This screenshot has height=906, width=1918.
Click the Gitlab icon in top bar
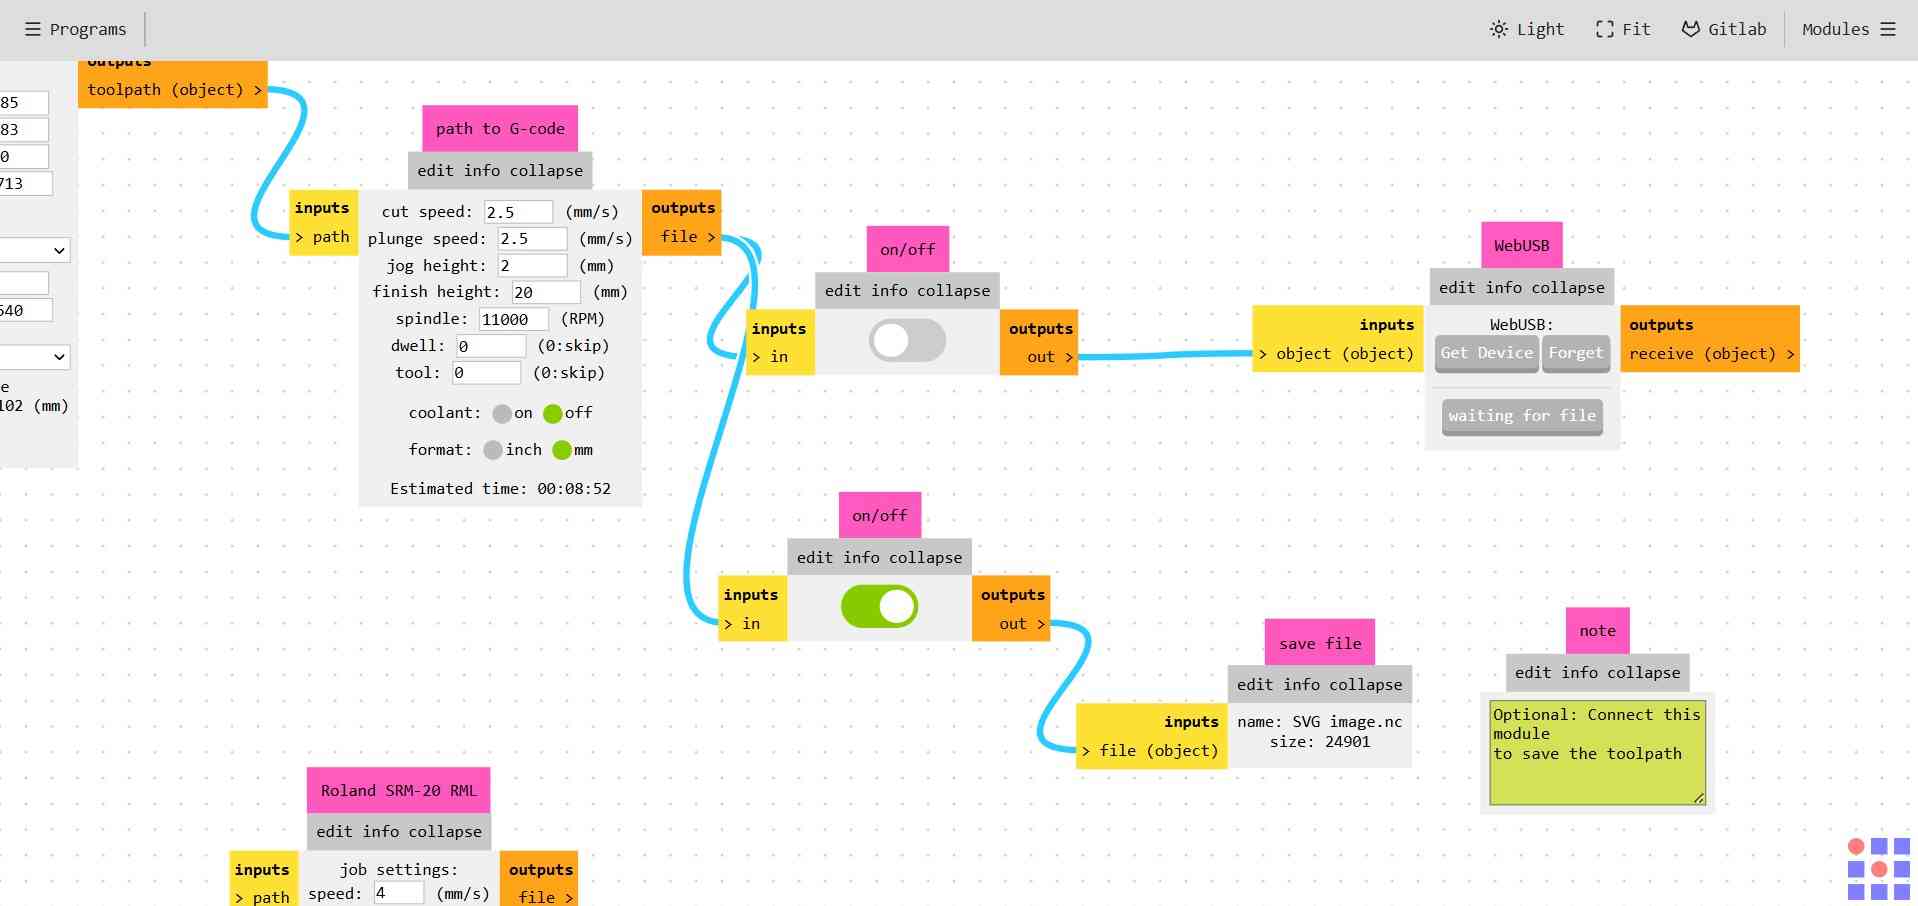pyautogui.click(x=1690, y=29)
